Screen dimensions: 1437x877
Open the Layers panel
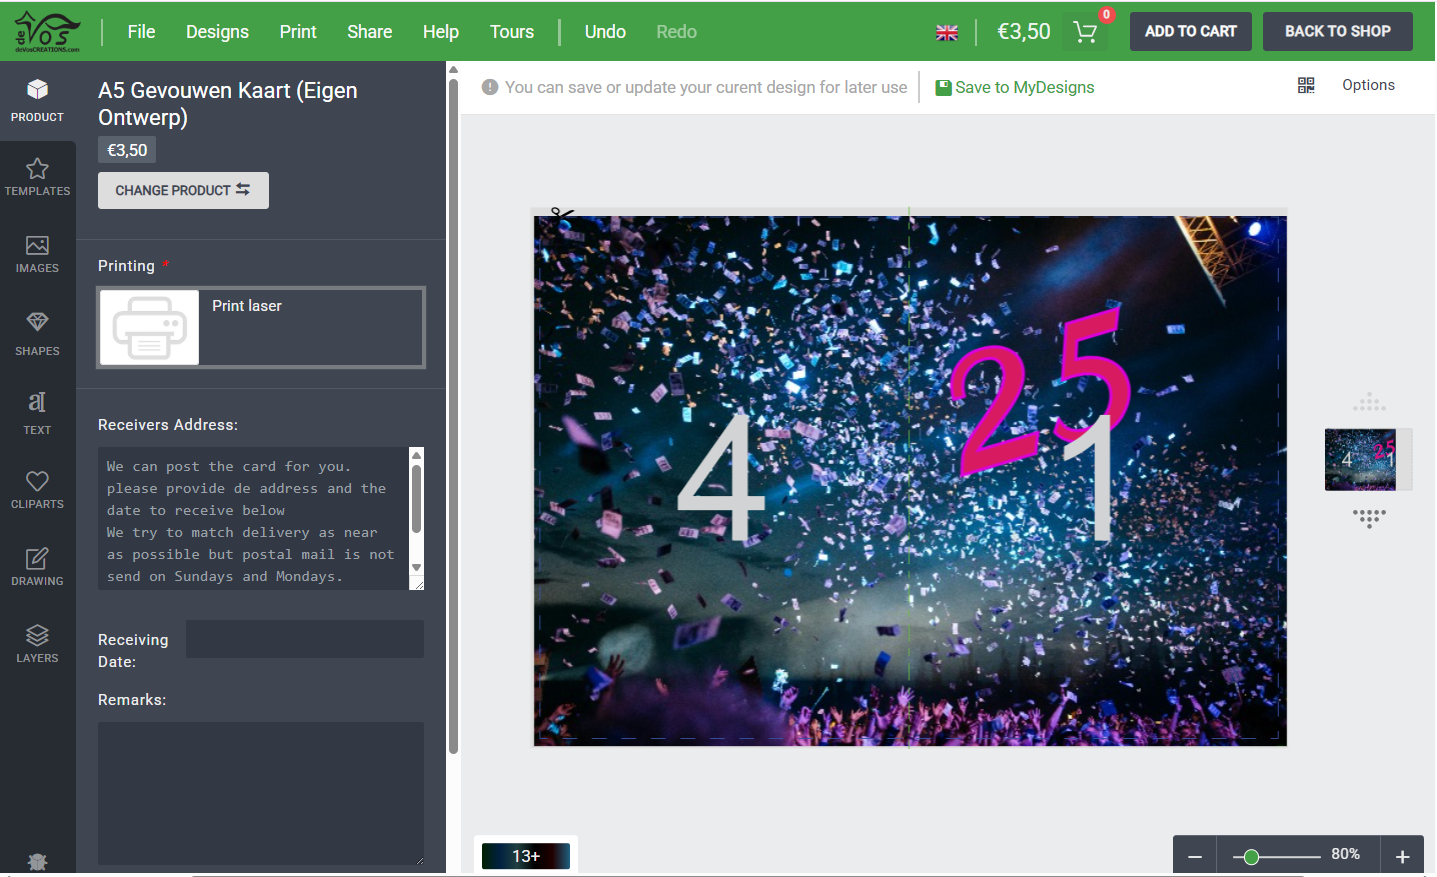click(x=37, y=643)
